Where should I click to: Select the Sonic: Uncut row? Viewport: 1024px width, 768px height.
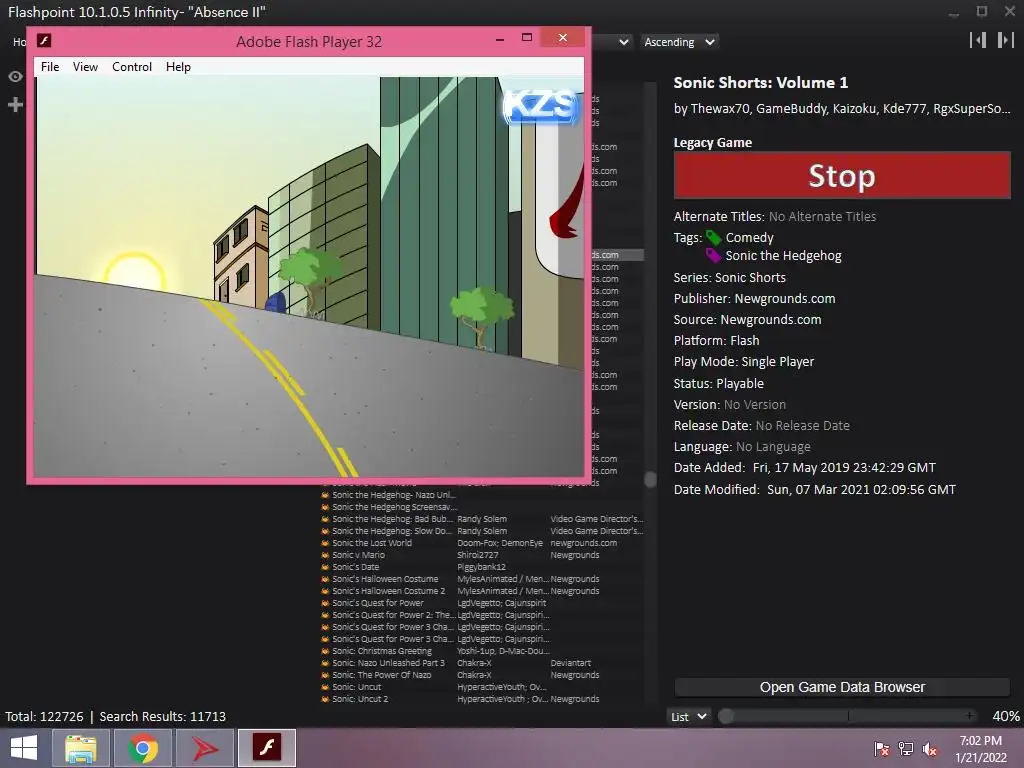[x=482, y=687]
